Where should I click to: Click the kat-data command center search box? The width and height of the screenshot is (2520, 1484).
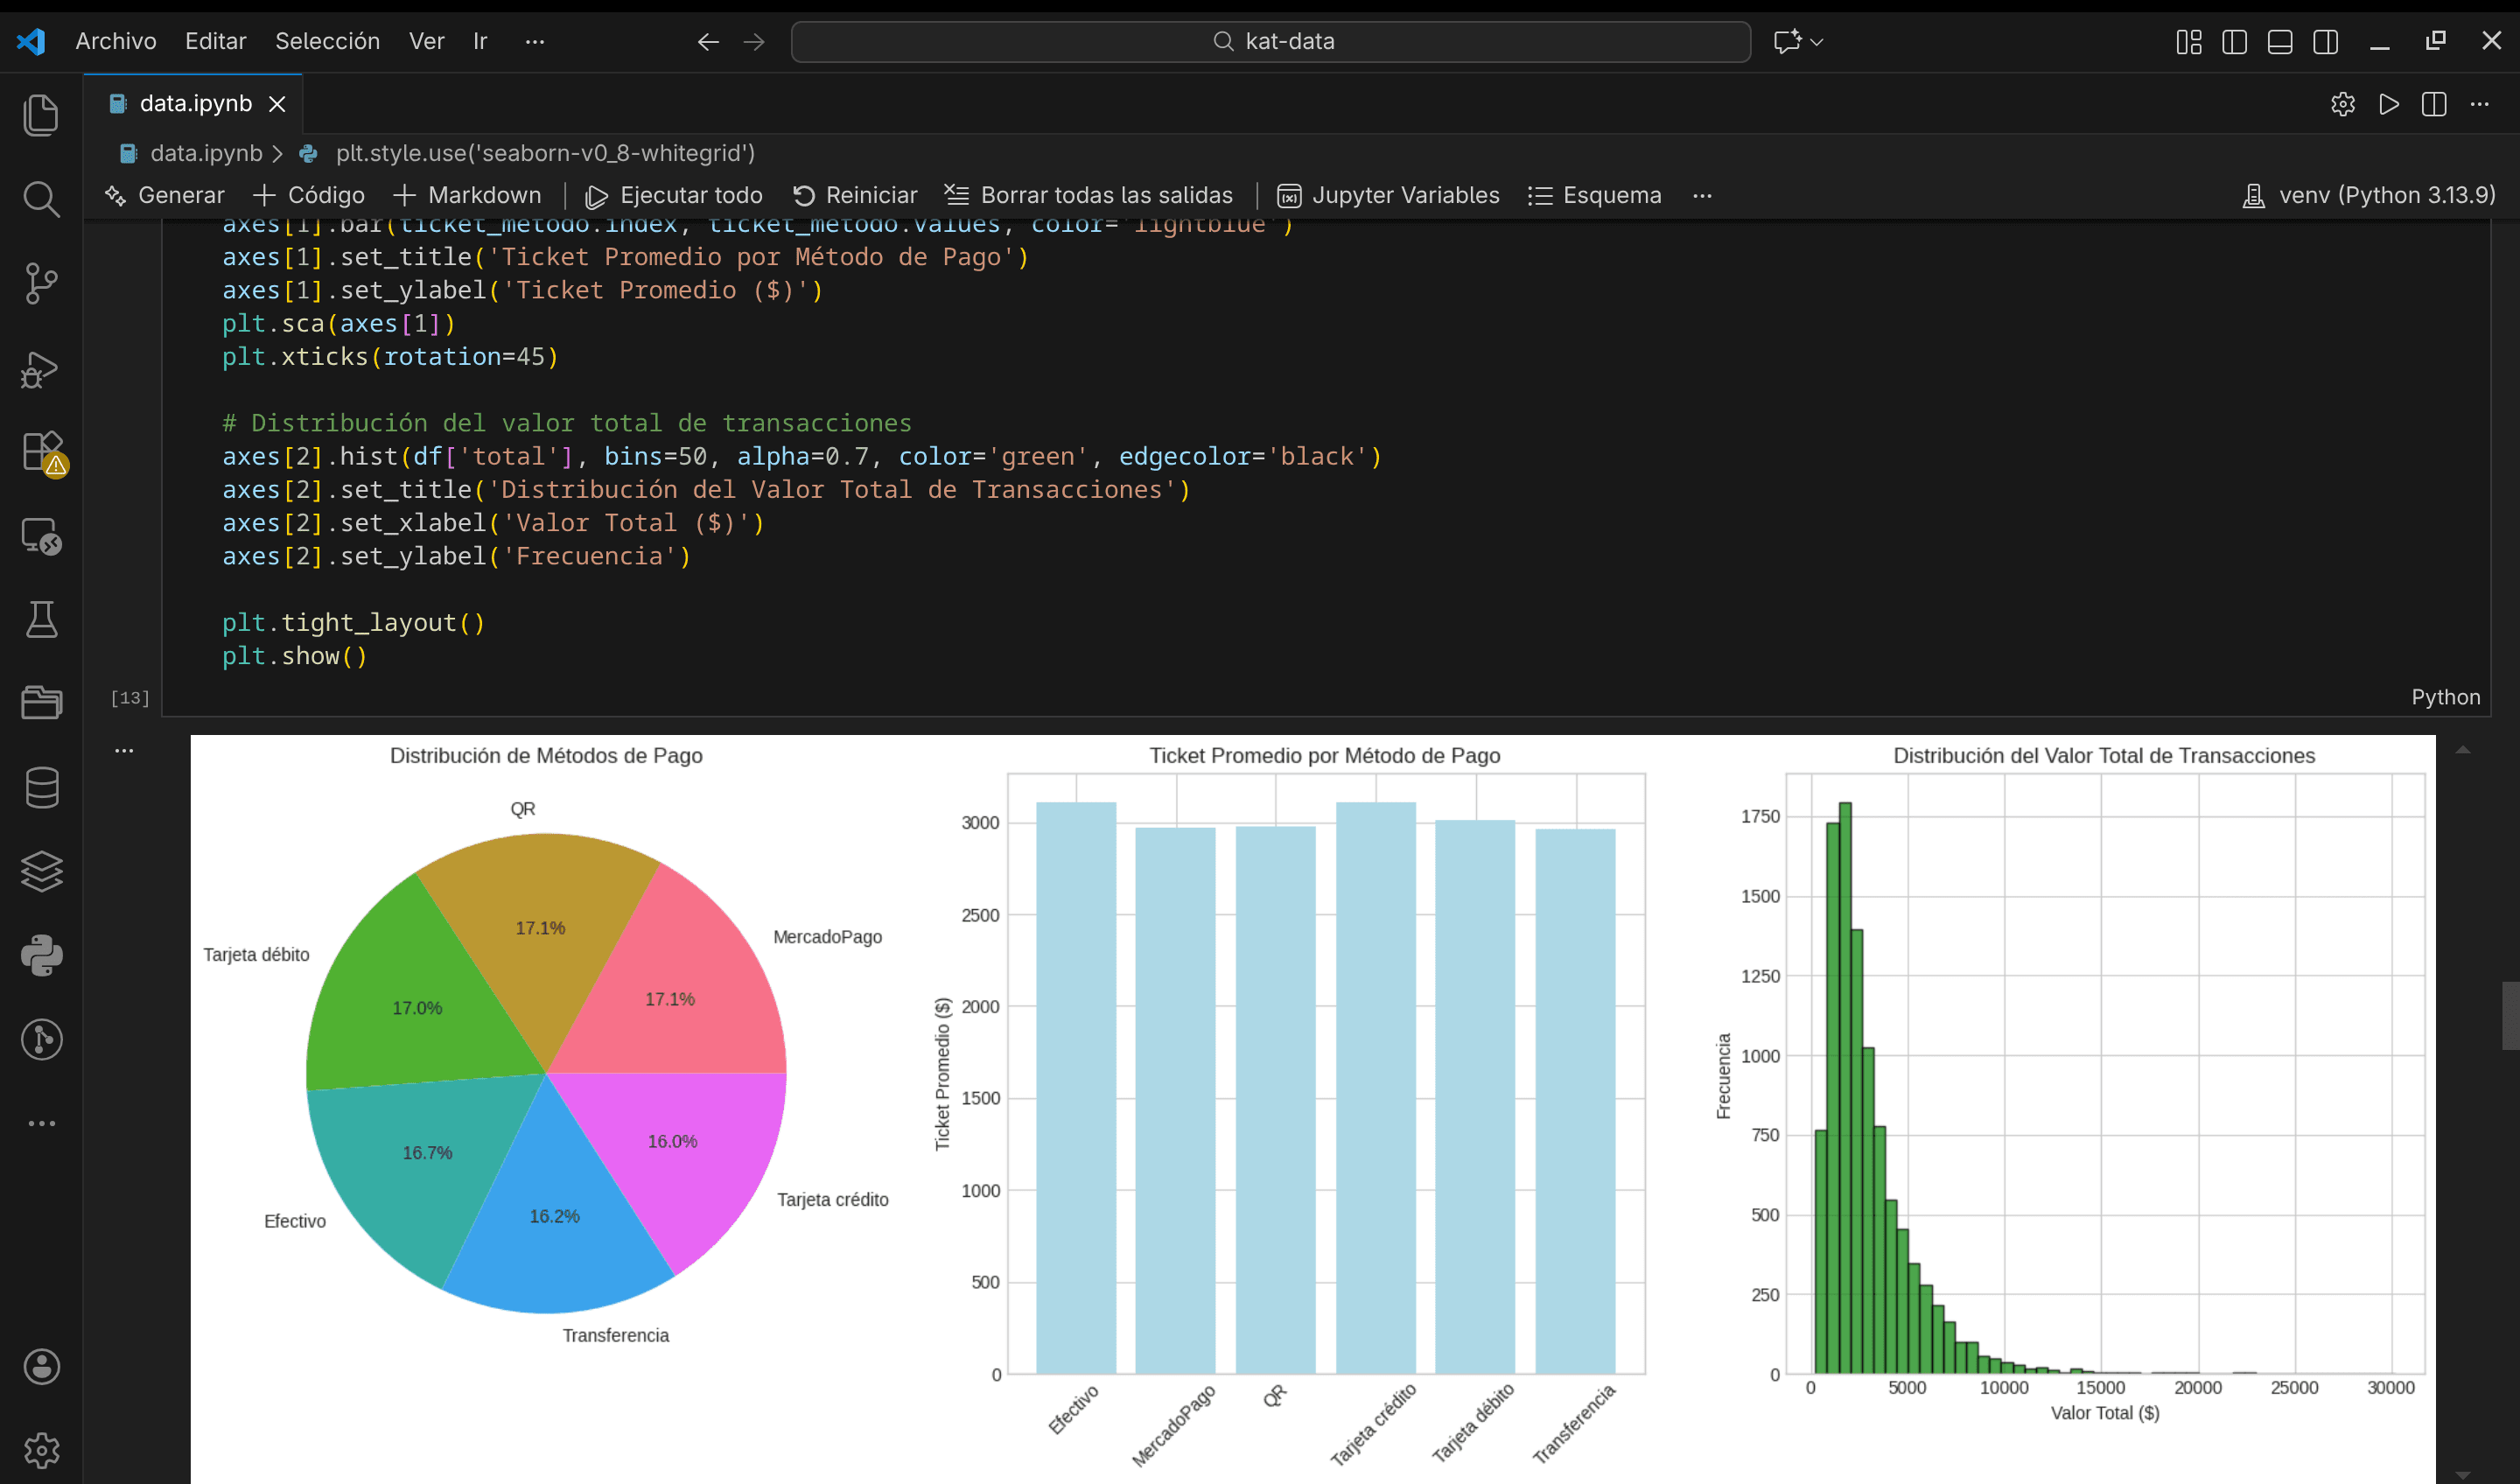(x=1270, y=42)
